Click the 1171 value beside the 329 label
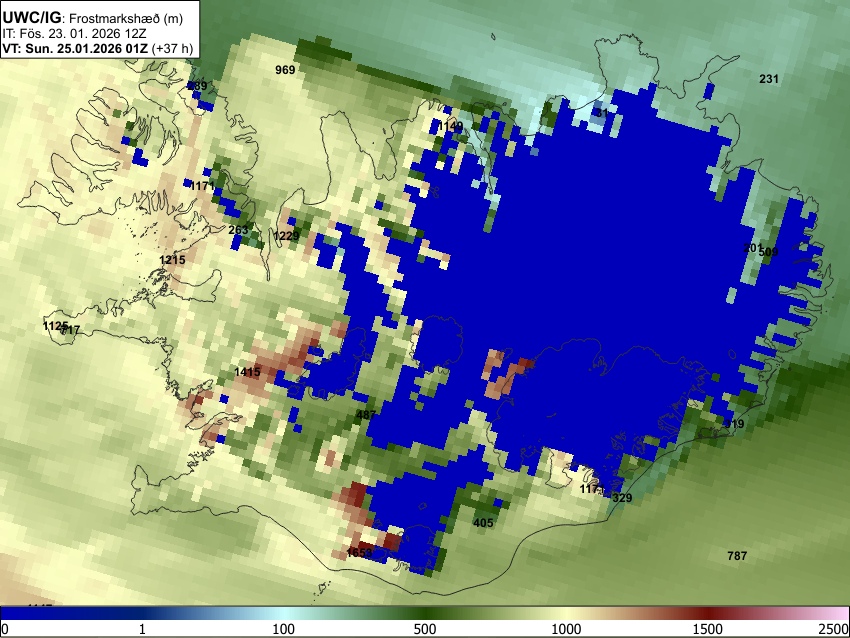This screenshot has width=850, height=638. point(591,489)
